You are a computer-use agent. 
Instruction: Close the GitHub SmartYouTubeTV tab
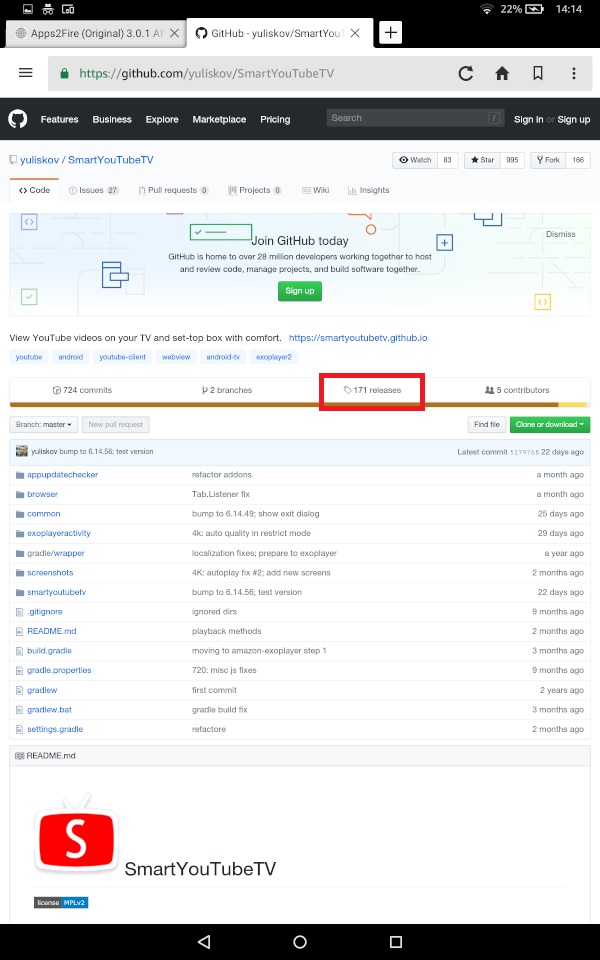coord(354,33)
